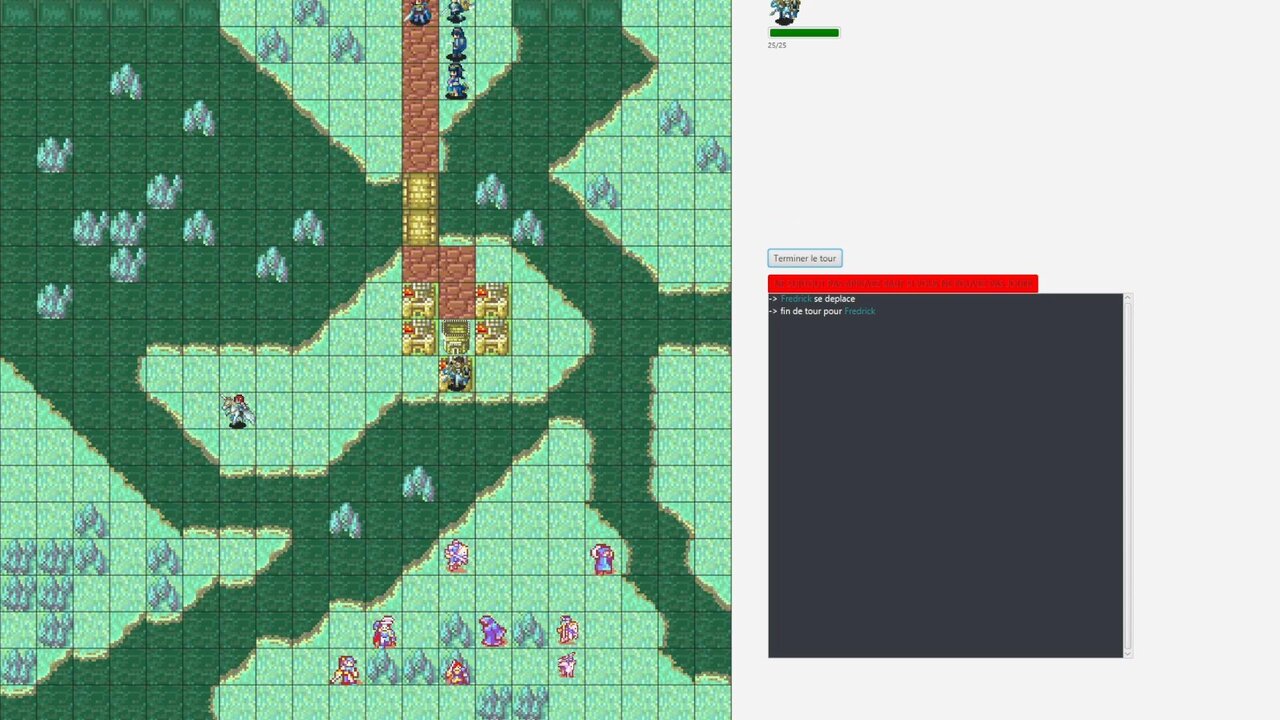Click the yellow stair tile touching the long brick road

coord(420,191)
